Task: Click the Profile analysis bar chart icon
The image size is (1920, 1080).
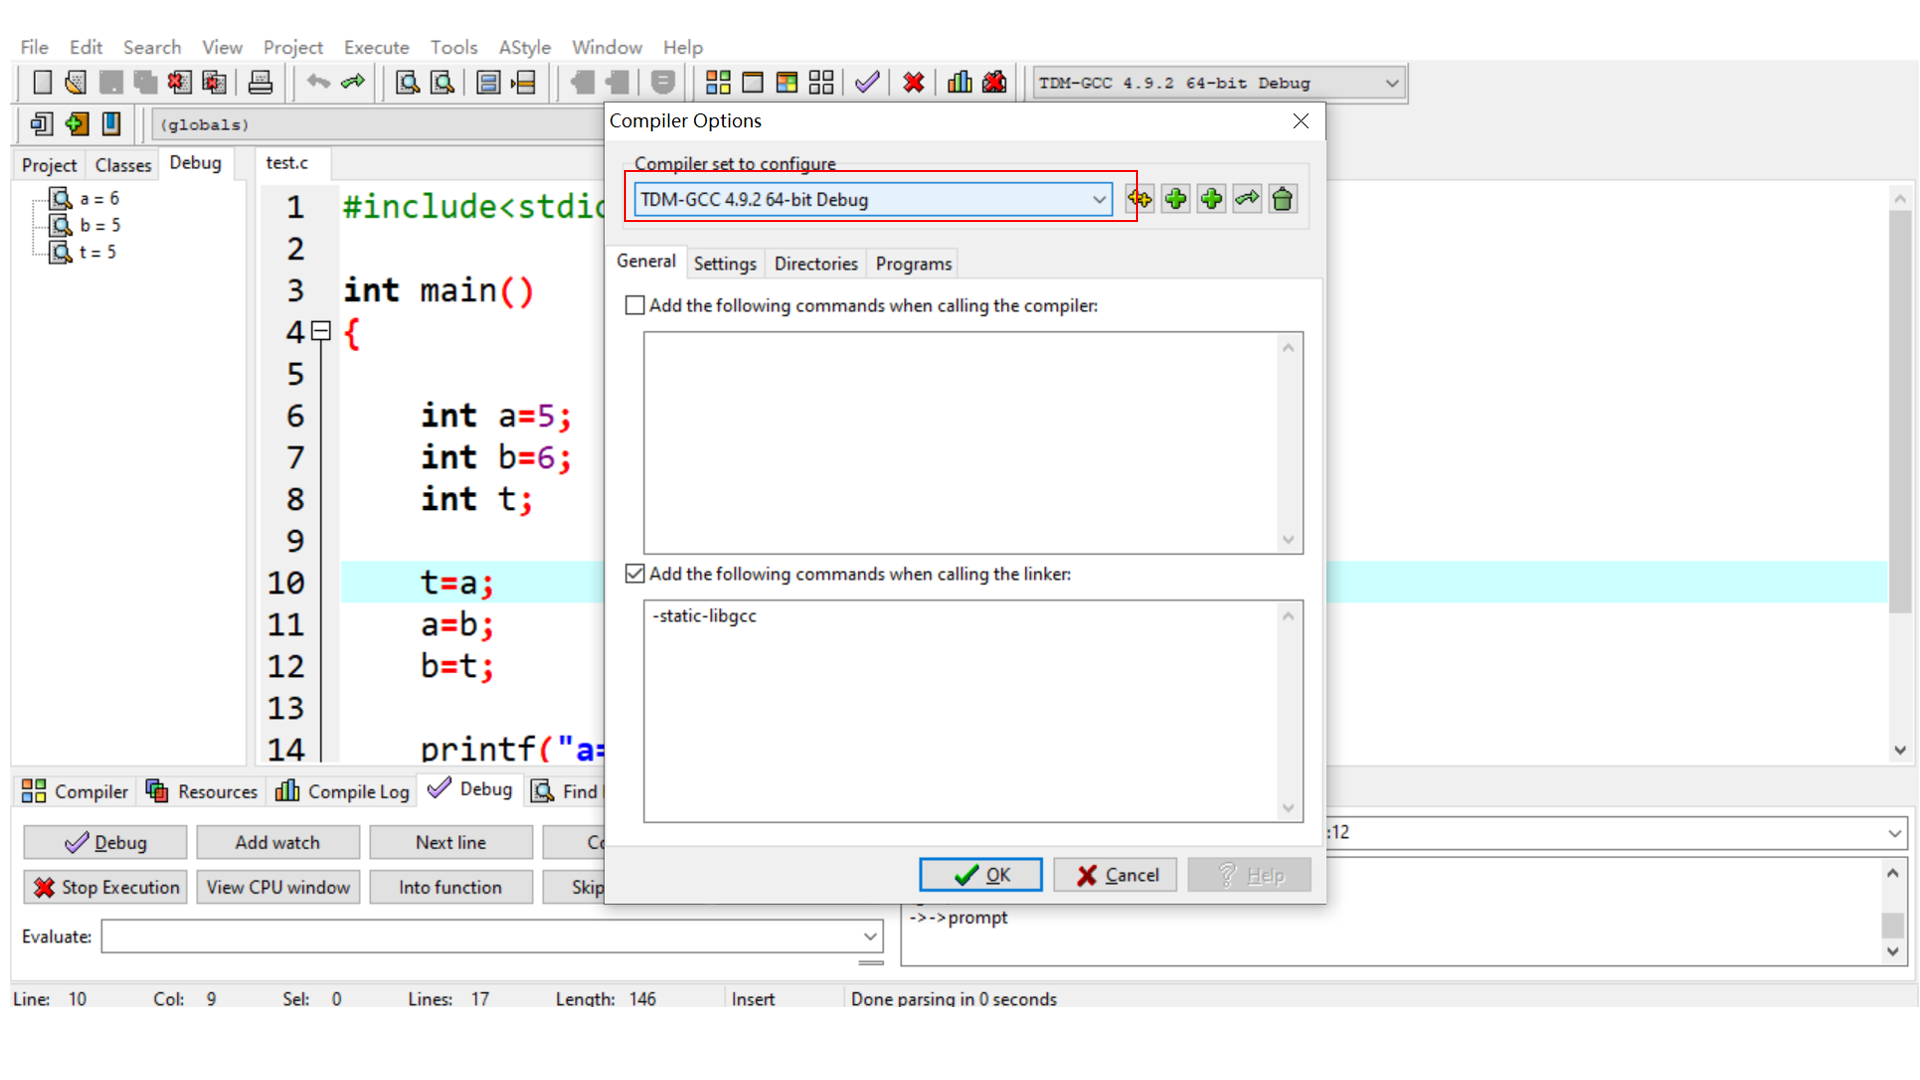Action: [959, 83]
